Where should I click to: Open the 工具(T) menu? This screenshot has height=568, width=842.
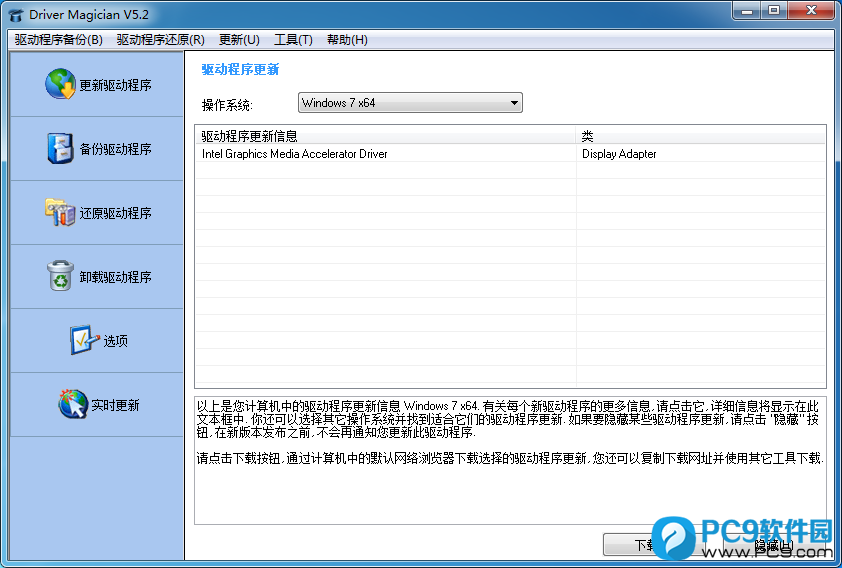point(293,40)
